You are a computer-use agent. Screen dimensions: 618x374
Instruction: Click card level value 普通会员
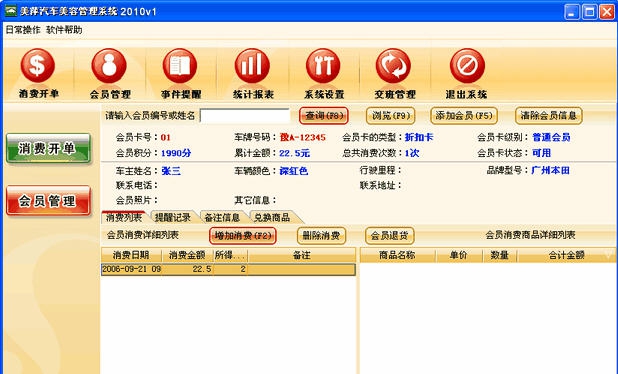tap(551, 137)
